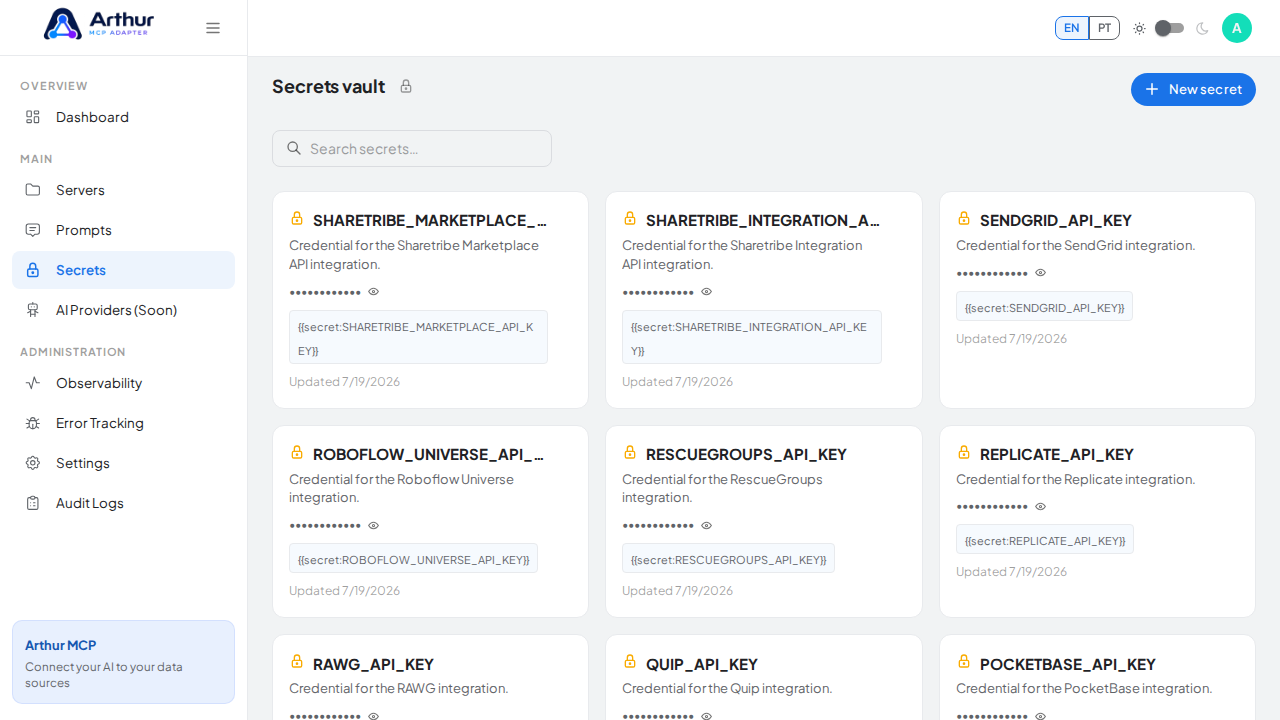Reveal SHARETRIBE_INTEGRATION secret value with eye icon
Image resolution: width=1280 pixels, height=720 pixels.
point(707,292)
